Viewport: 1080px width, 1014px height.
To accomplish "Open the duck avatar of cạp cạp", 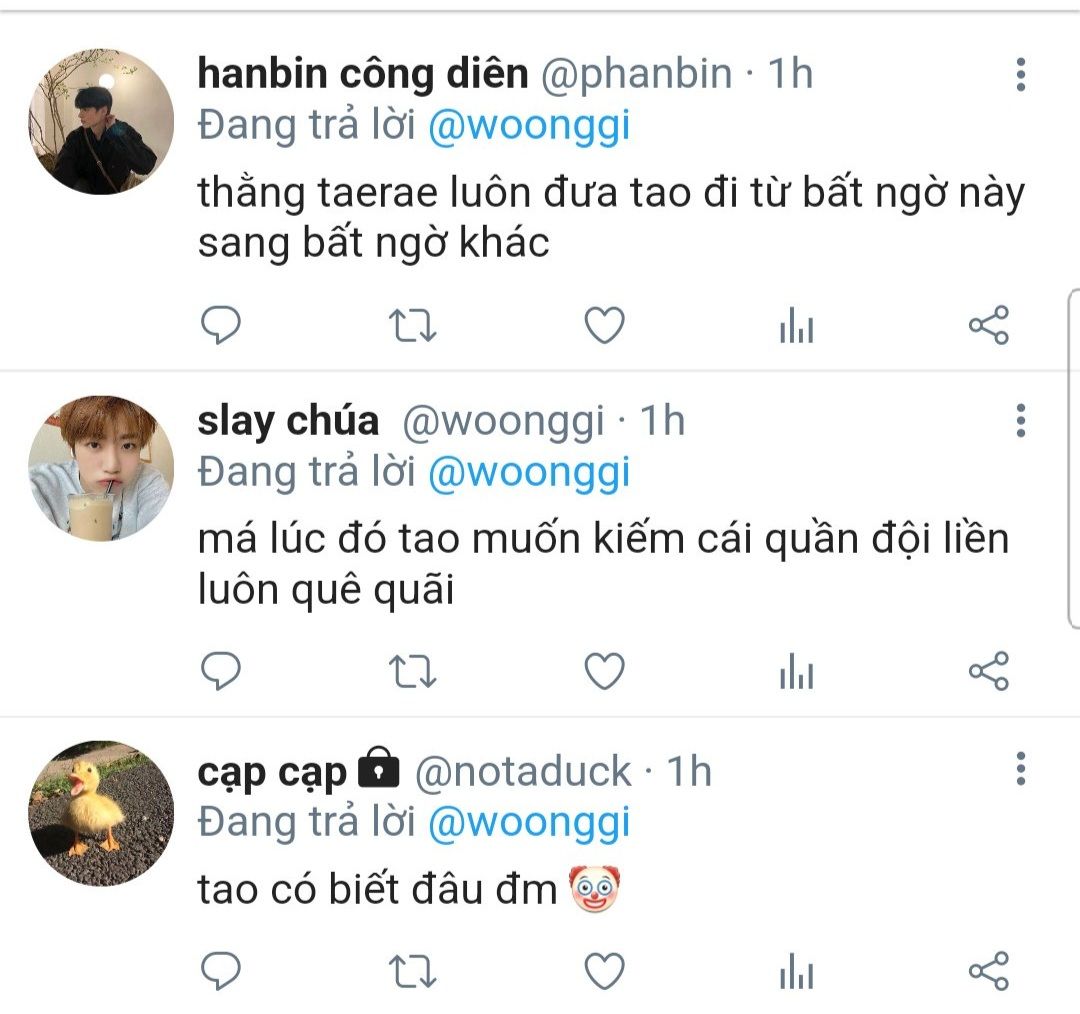I will [101, 813].
